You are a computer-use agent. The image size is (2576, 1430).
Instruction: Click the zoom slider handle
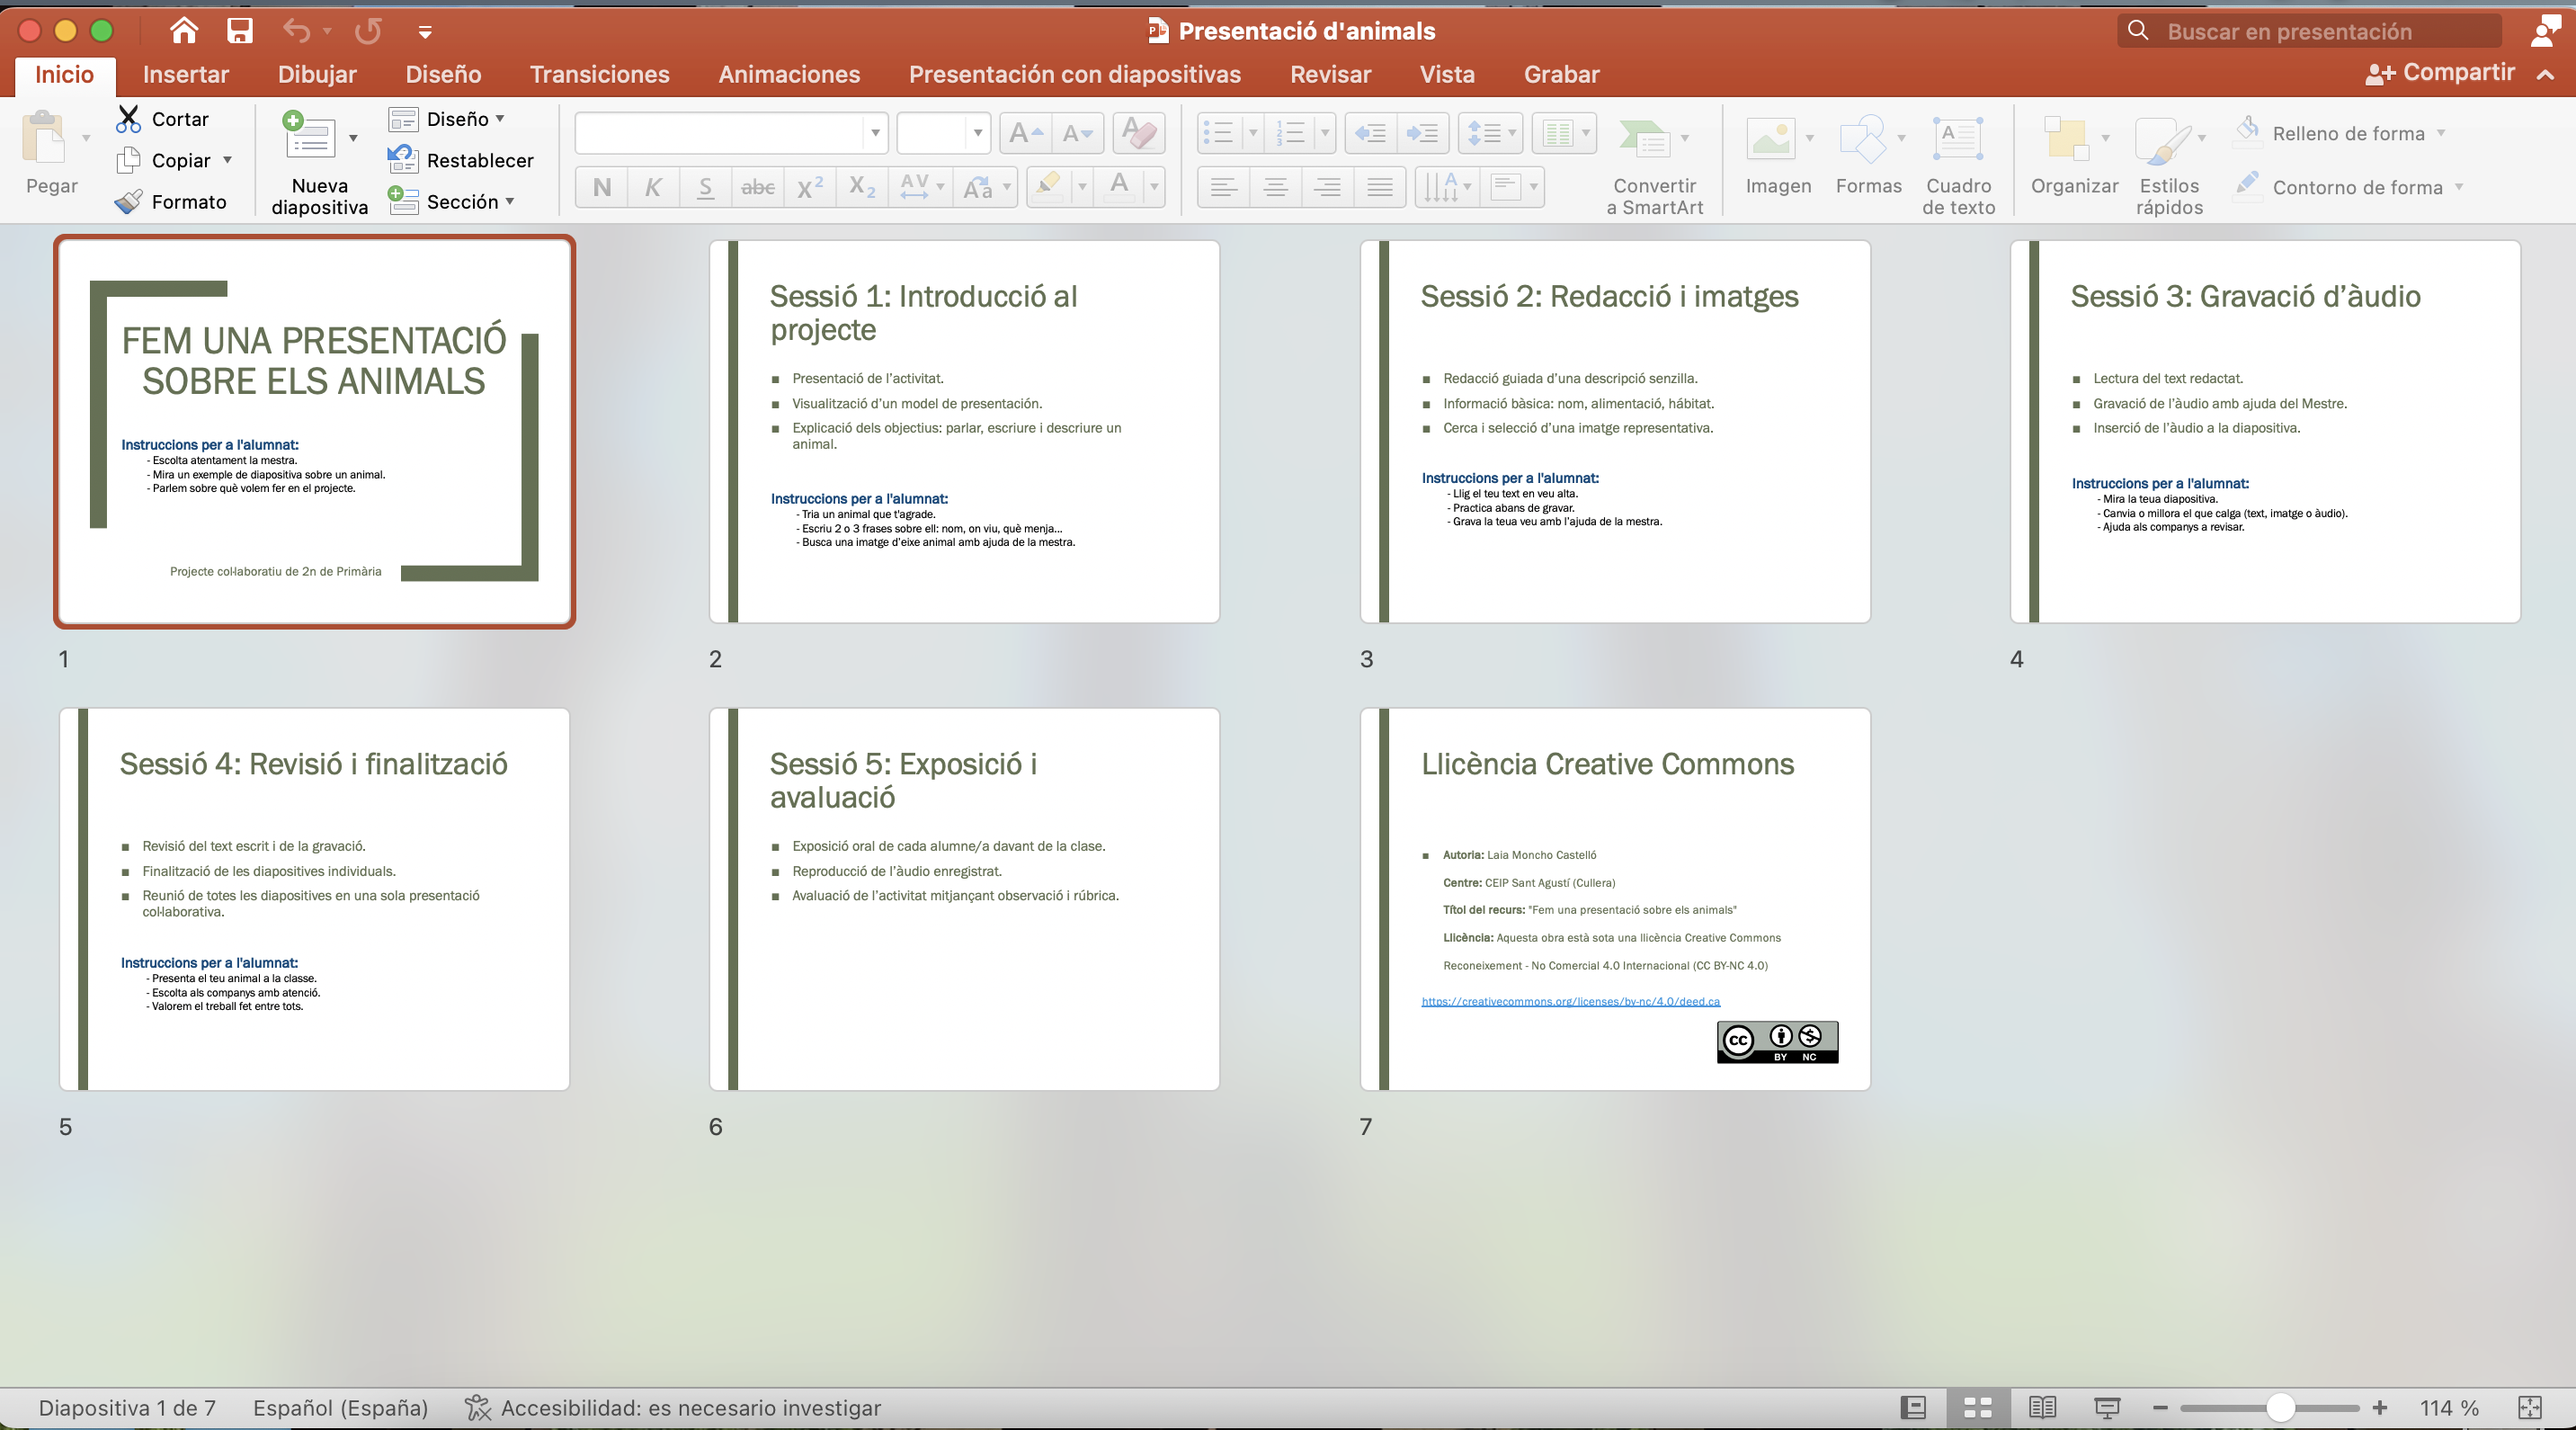point(2280,1408)
